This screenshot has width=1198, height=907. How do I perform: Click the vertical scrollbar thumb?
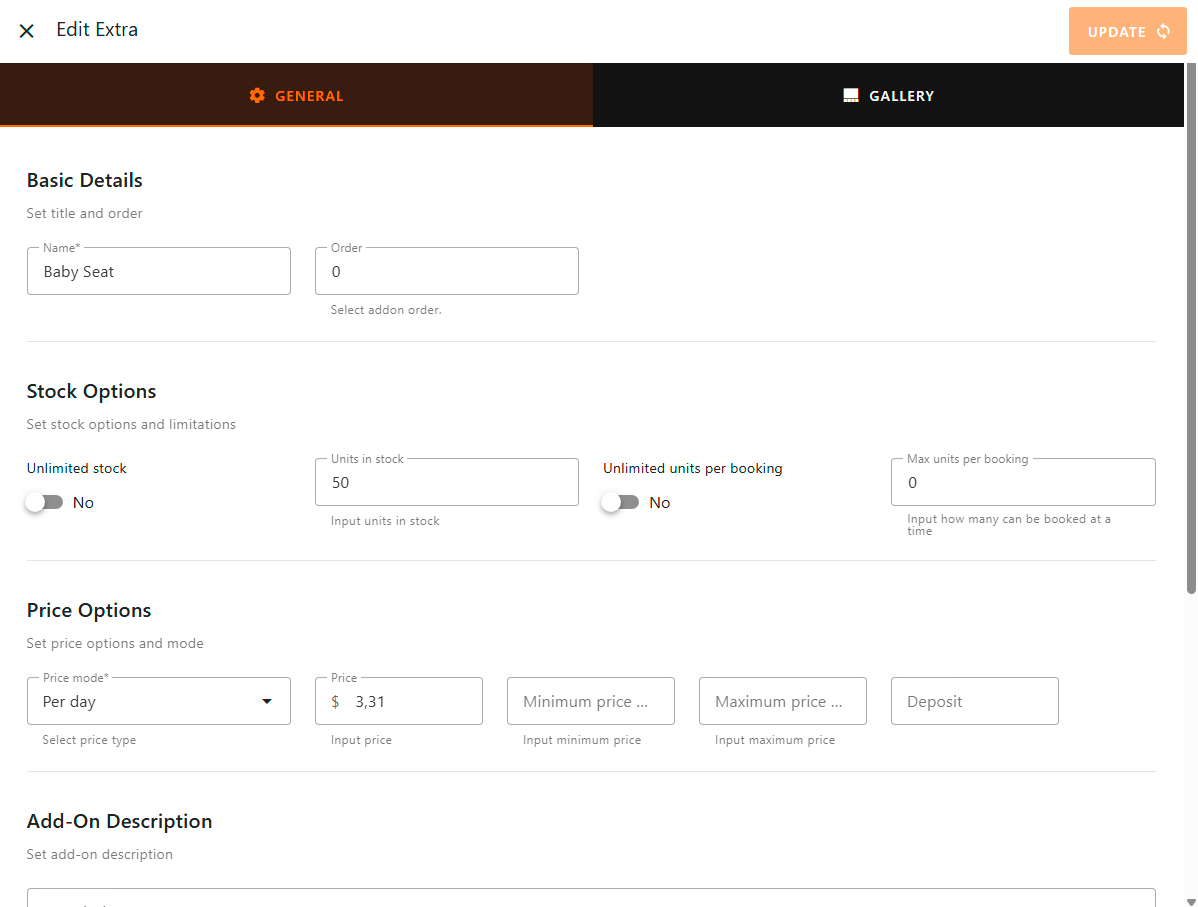(1191, 329)
